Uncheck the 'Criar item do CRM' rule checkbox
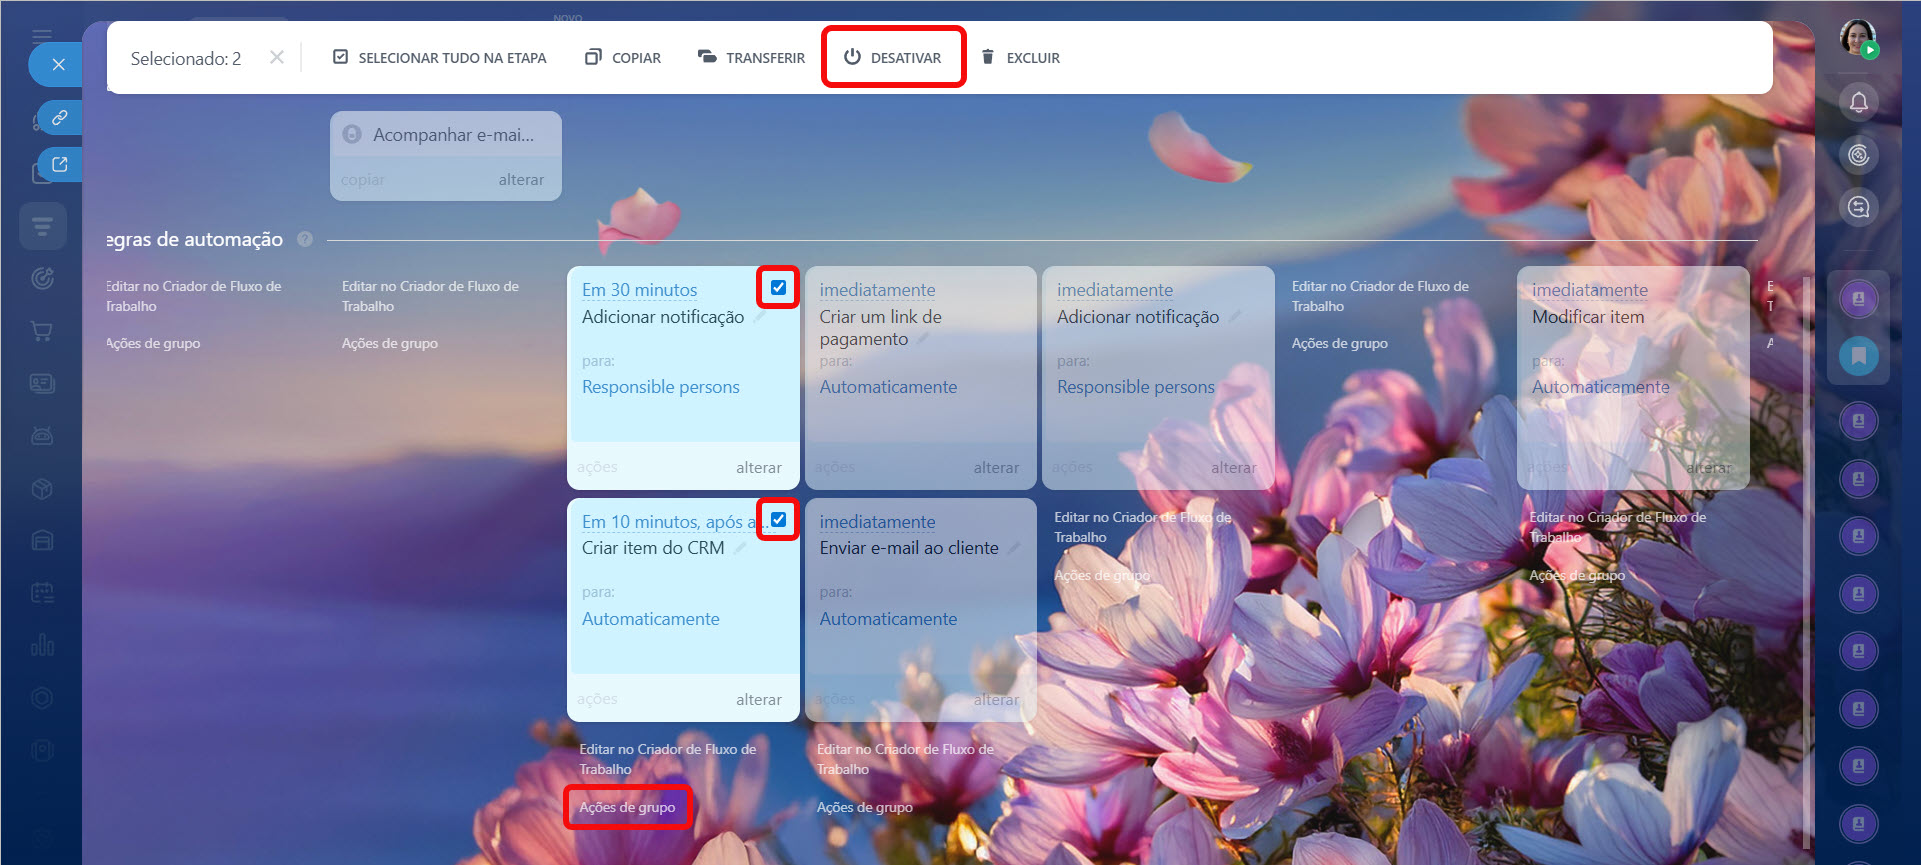1921x865 pixels. coord(778,520)
